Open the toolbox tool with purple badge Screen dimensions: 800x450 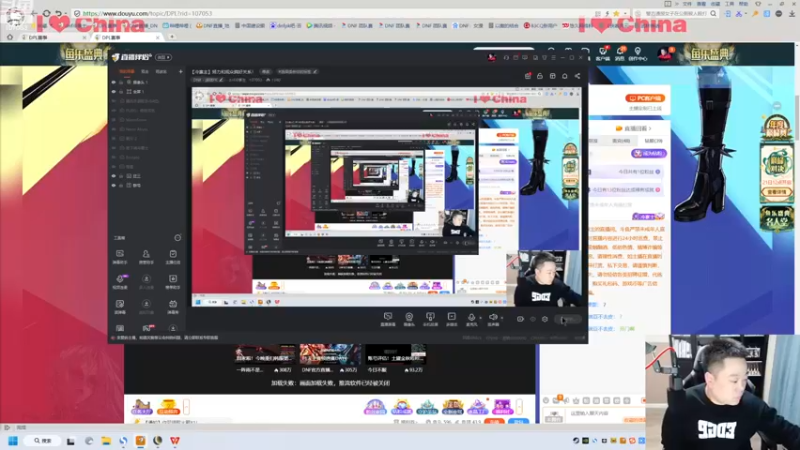[x=120, y=282]
